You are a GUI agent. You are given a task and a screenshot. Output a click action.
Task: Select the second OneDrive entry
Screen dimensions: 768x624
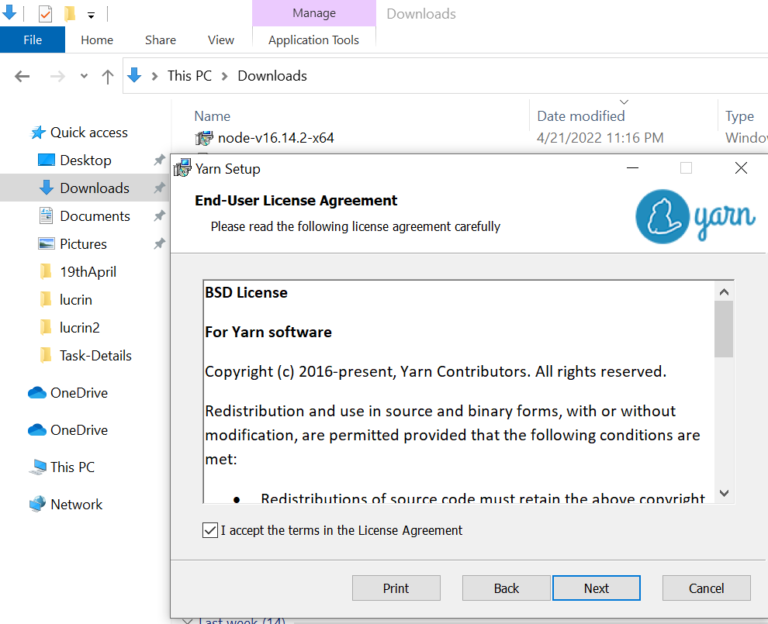79,430
